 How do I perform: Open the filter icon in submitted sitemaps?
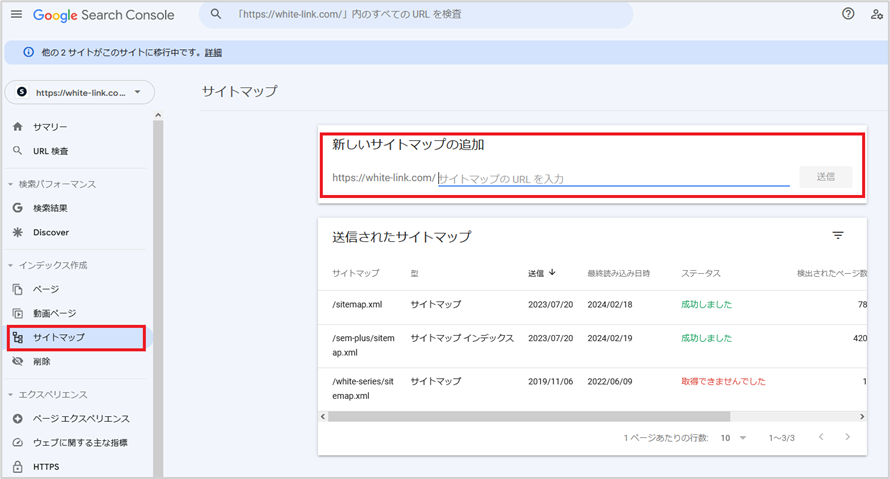point(838,236)
